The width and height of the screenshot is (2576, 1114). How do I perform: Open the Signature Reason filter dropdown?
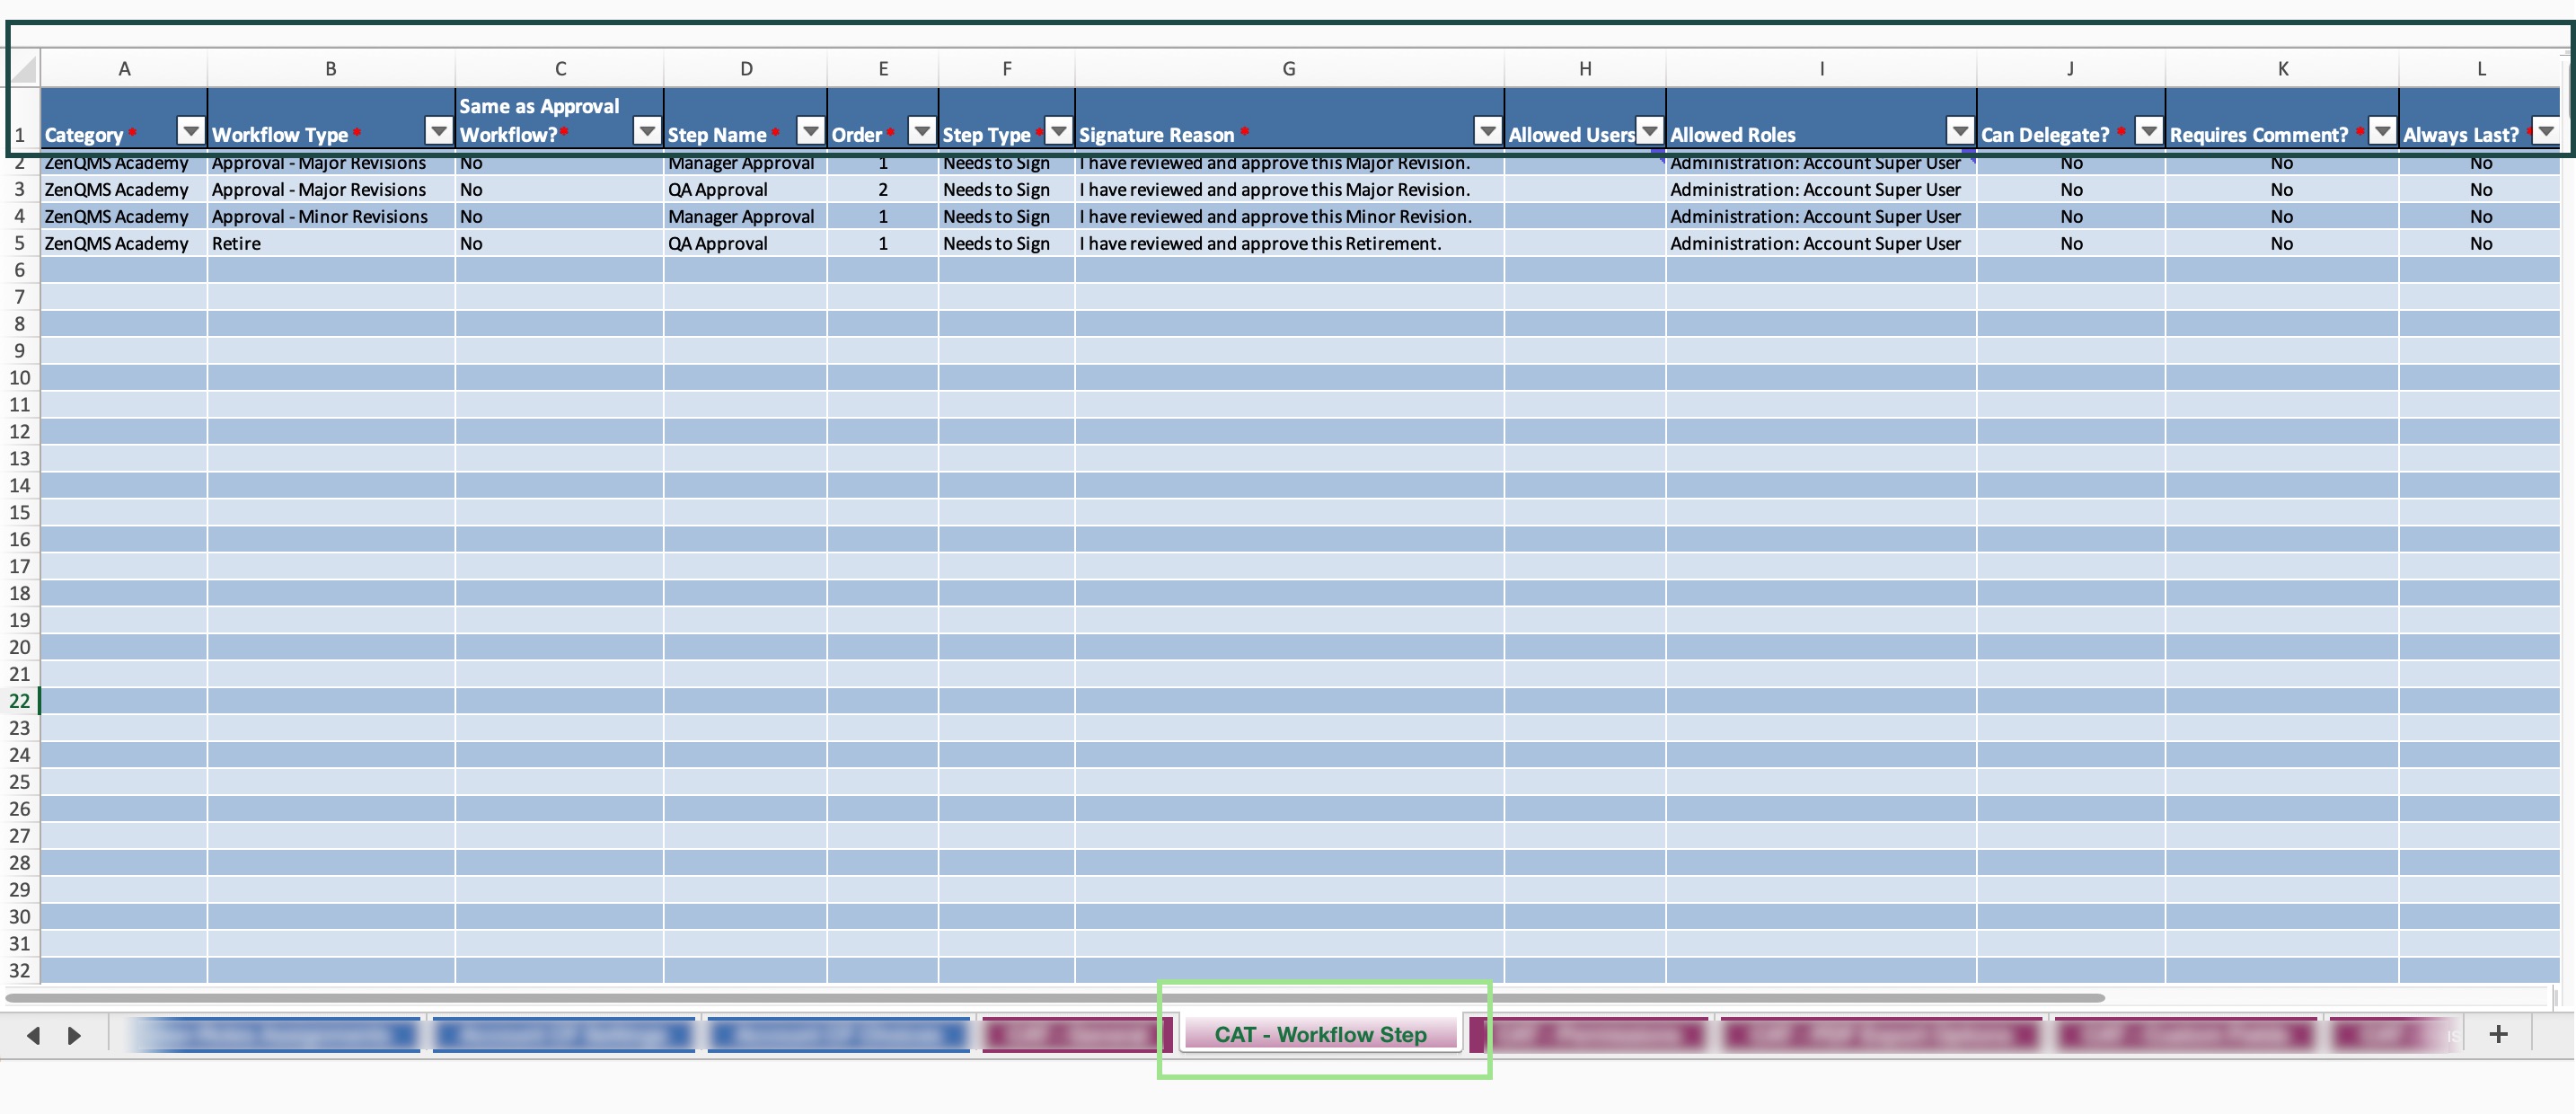click(1488, 130)
